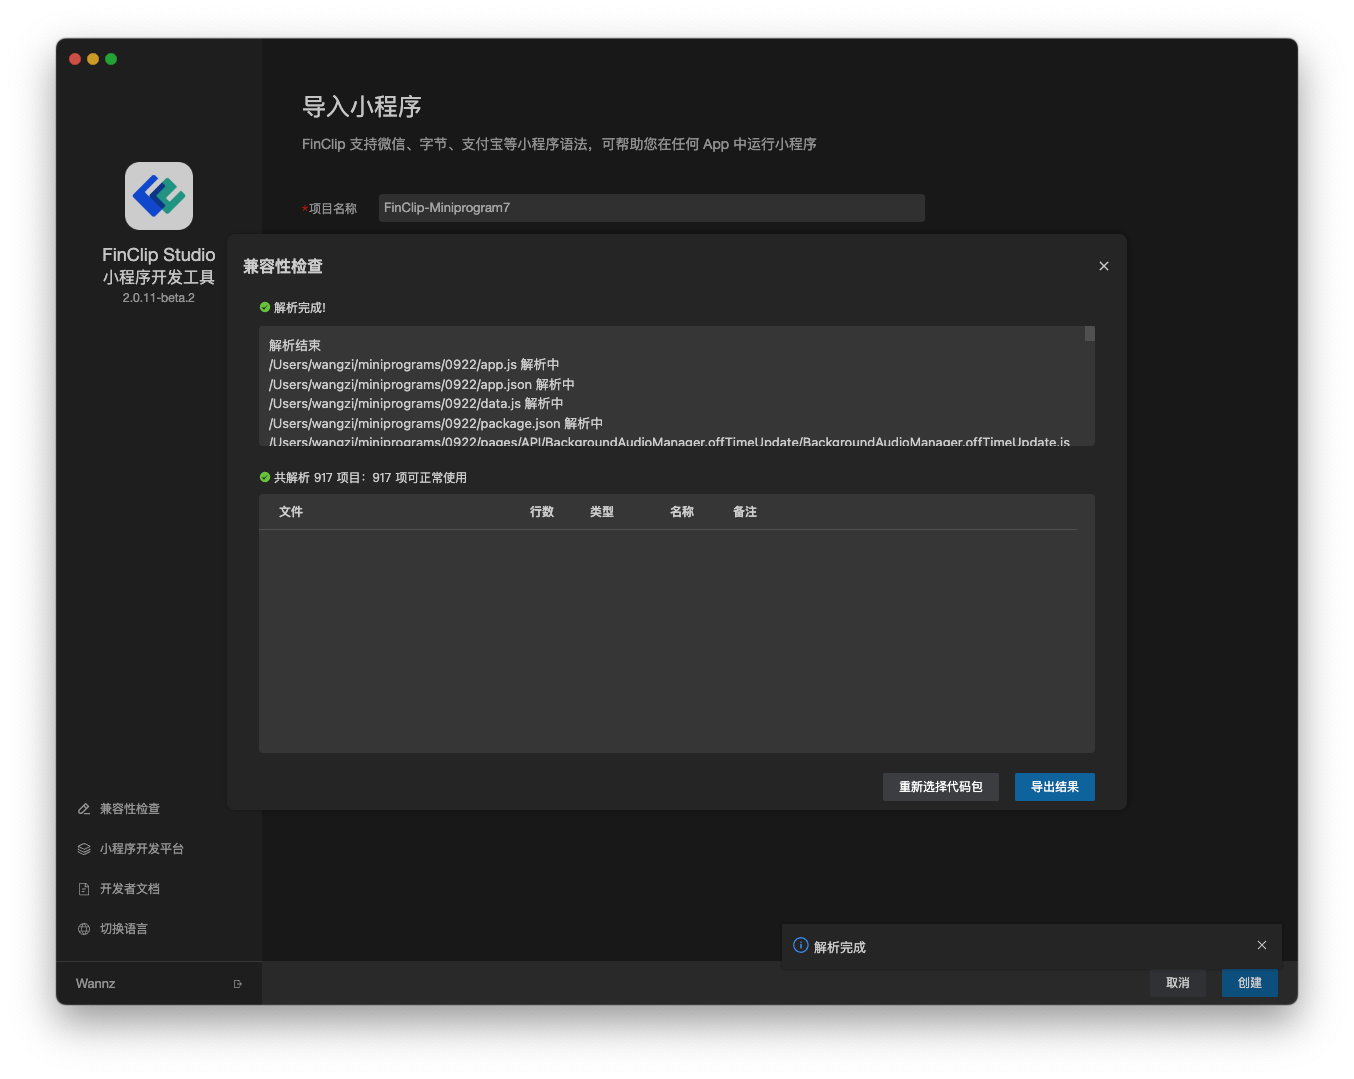Image resolution: width=1354 pixels, height=1079 pixels.
Task: Click the green check beside 解析完成!
Action: click(x=264, y=307)
